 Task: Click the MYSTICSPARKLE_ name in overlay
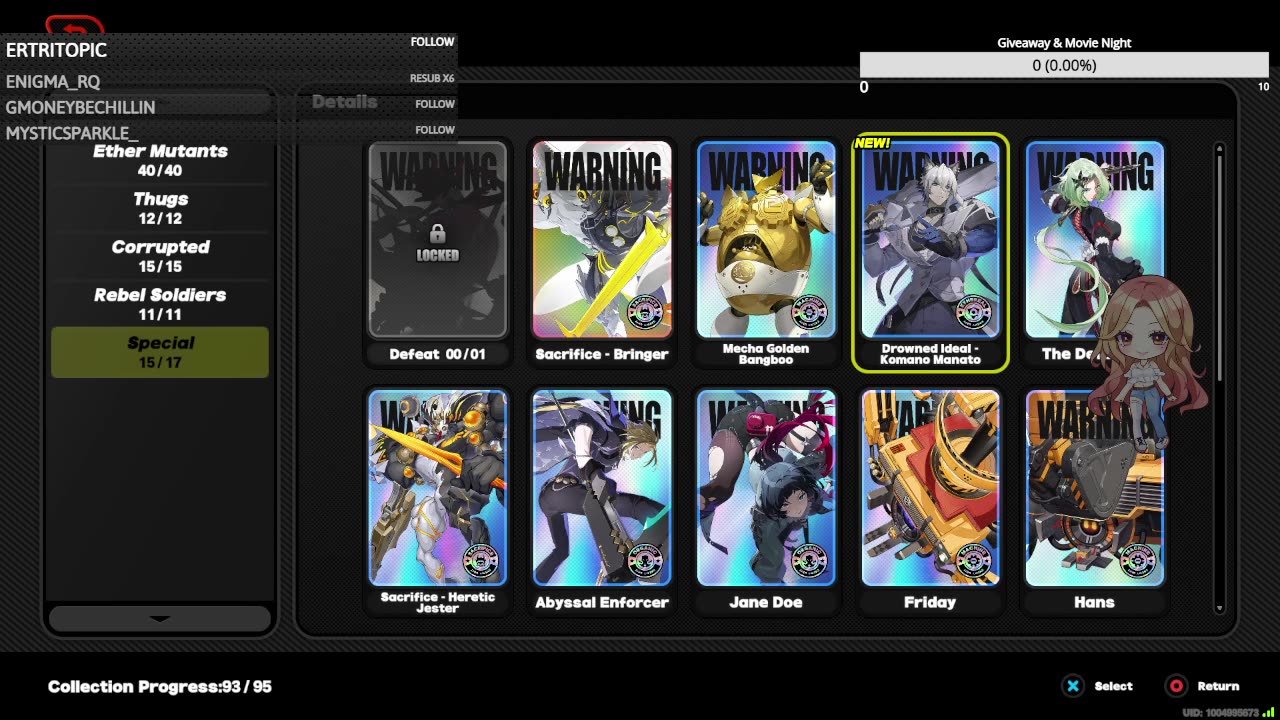click(x=72, y=133)
